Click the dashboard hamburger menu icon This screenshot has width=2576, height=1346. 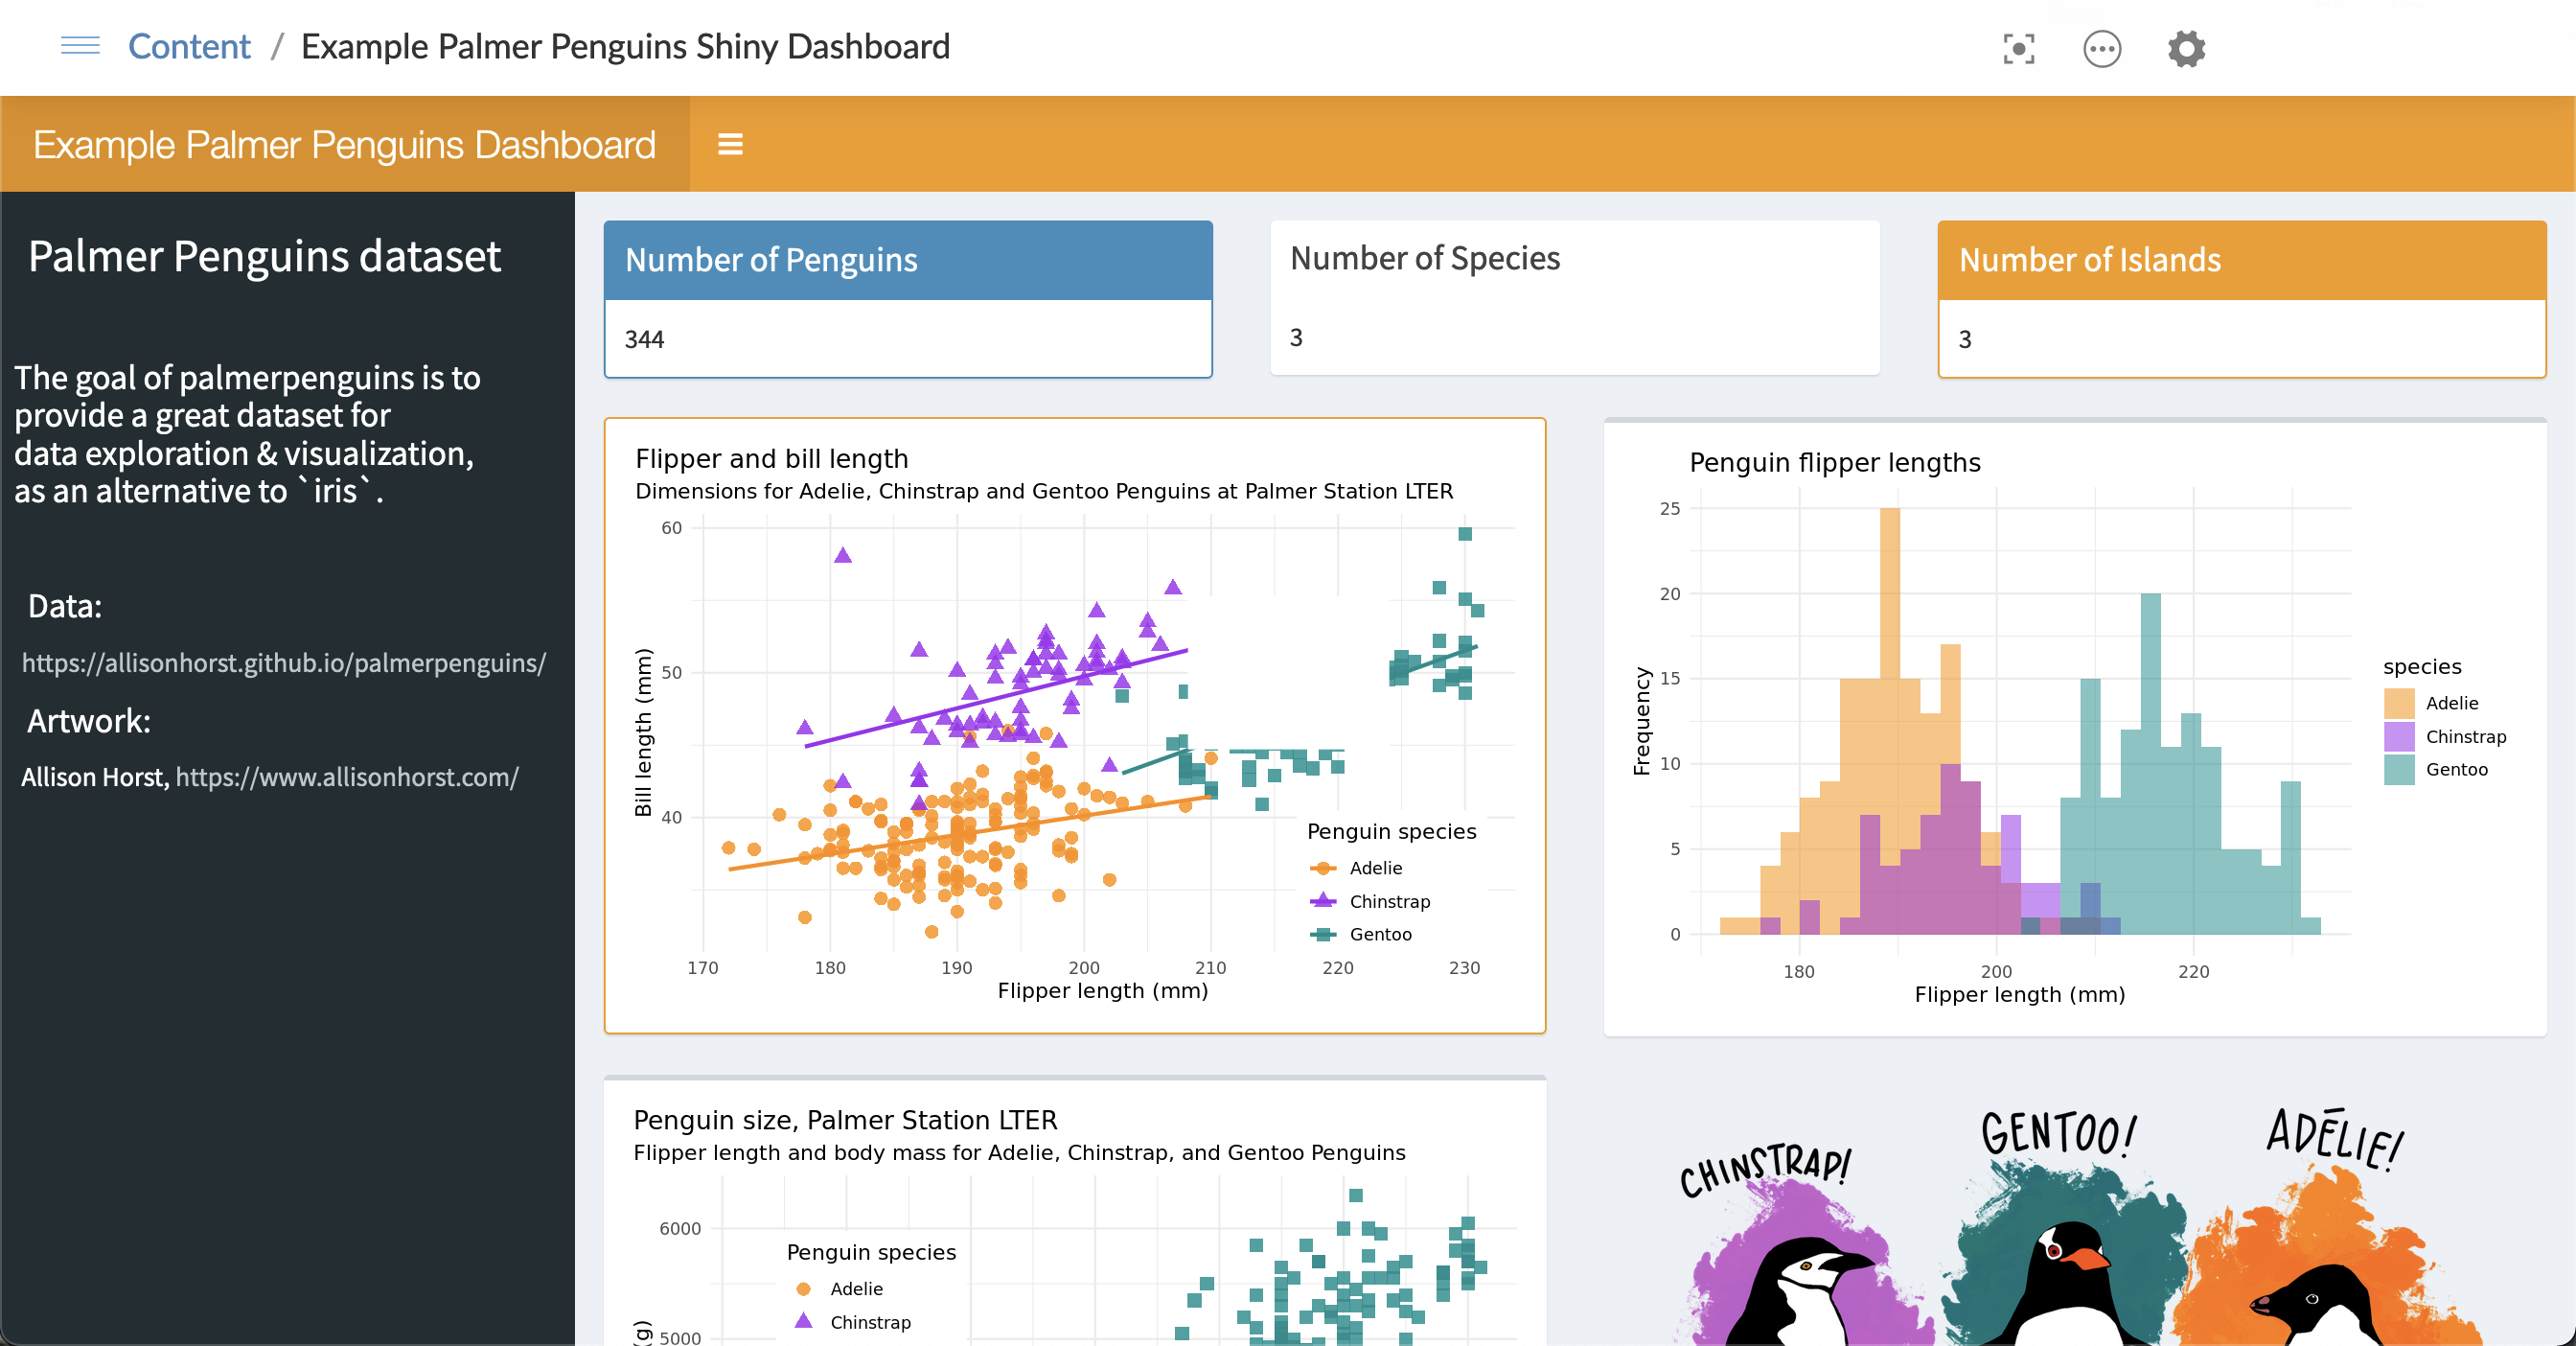coord(731,143)
